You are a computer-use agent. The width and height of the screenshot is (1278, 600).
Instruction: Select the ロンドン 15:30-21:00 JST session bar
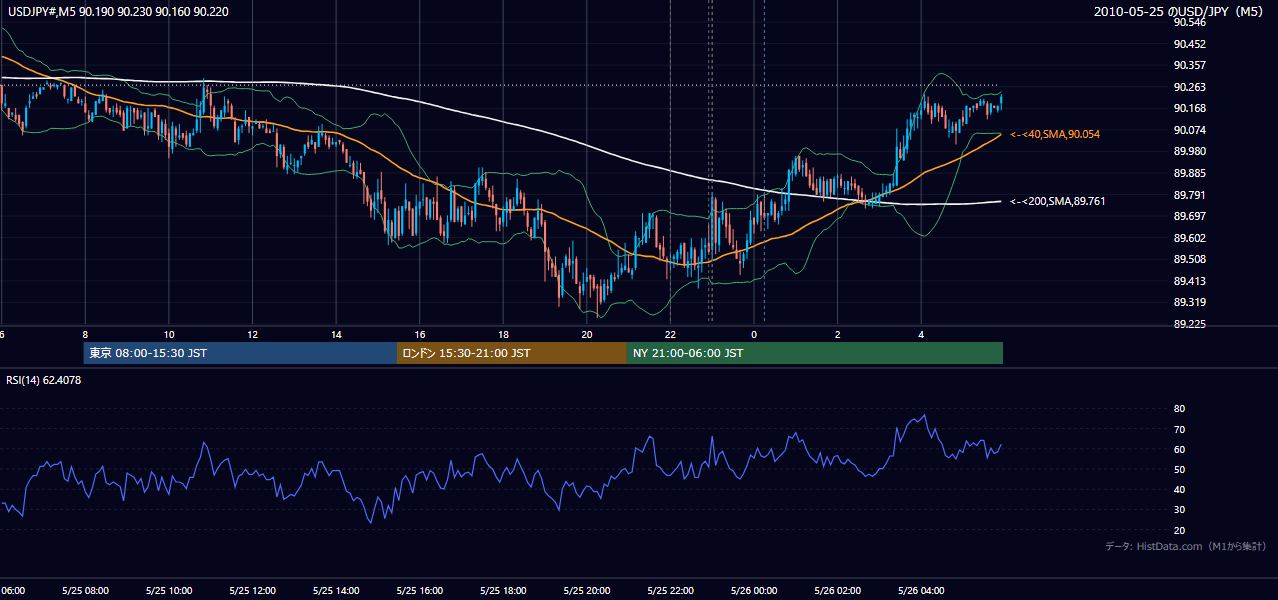512,353
